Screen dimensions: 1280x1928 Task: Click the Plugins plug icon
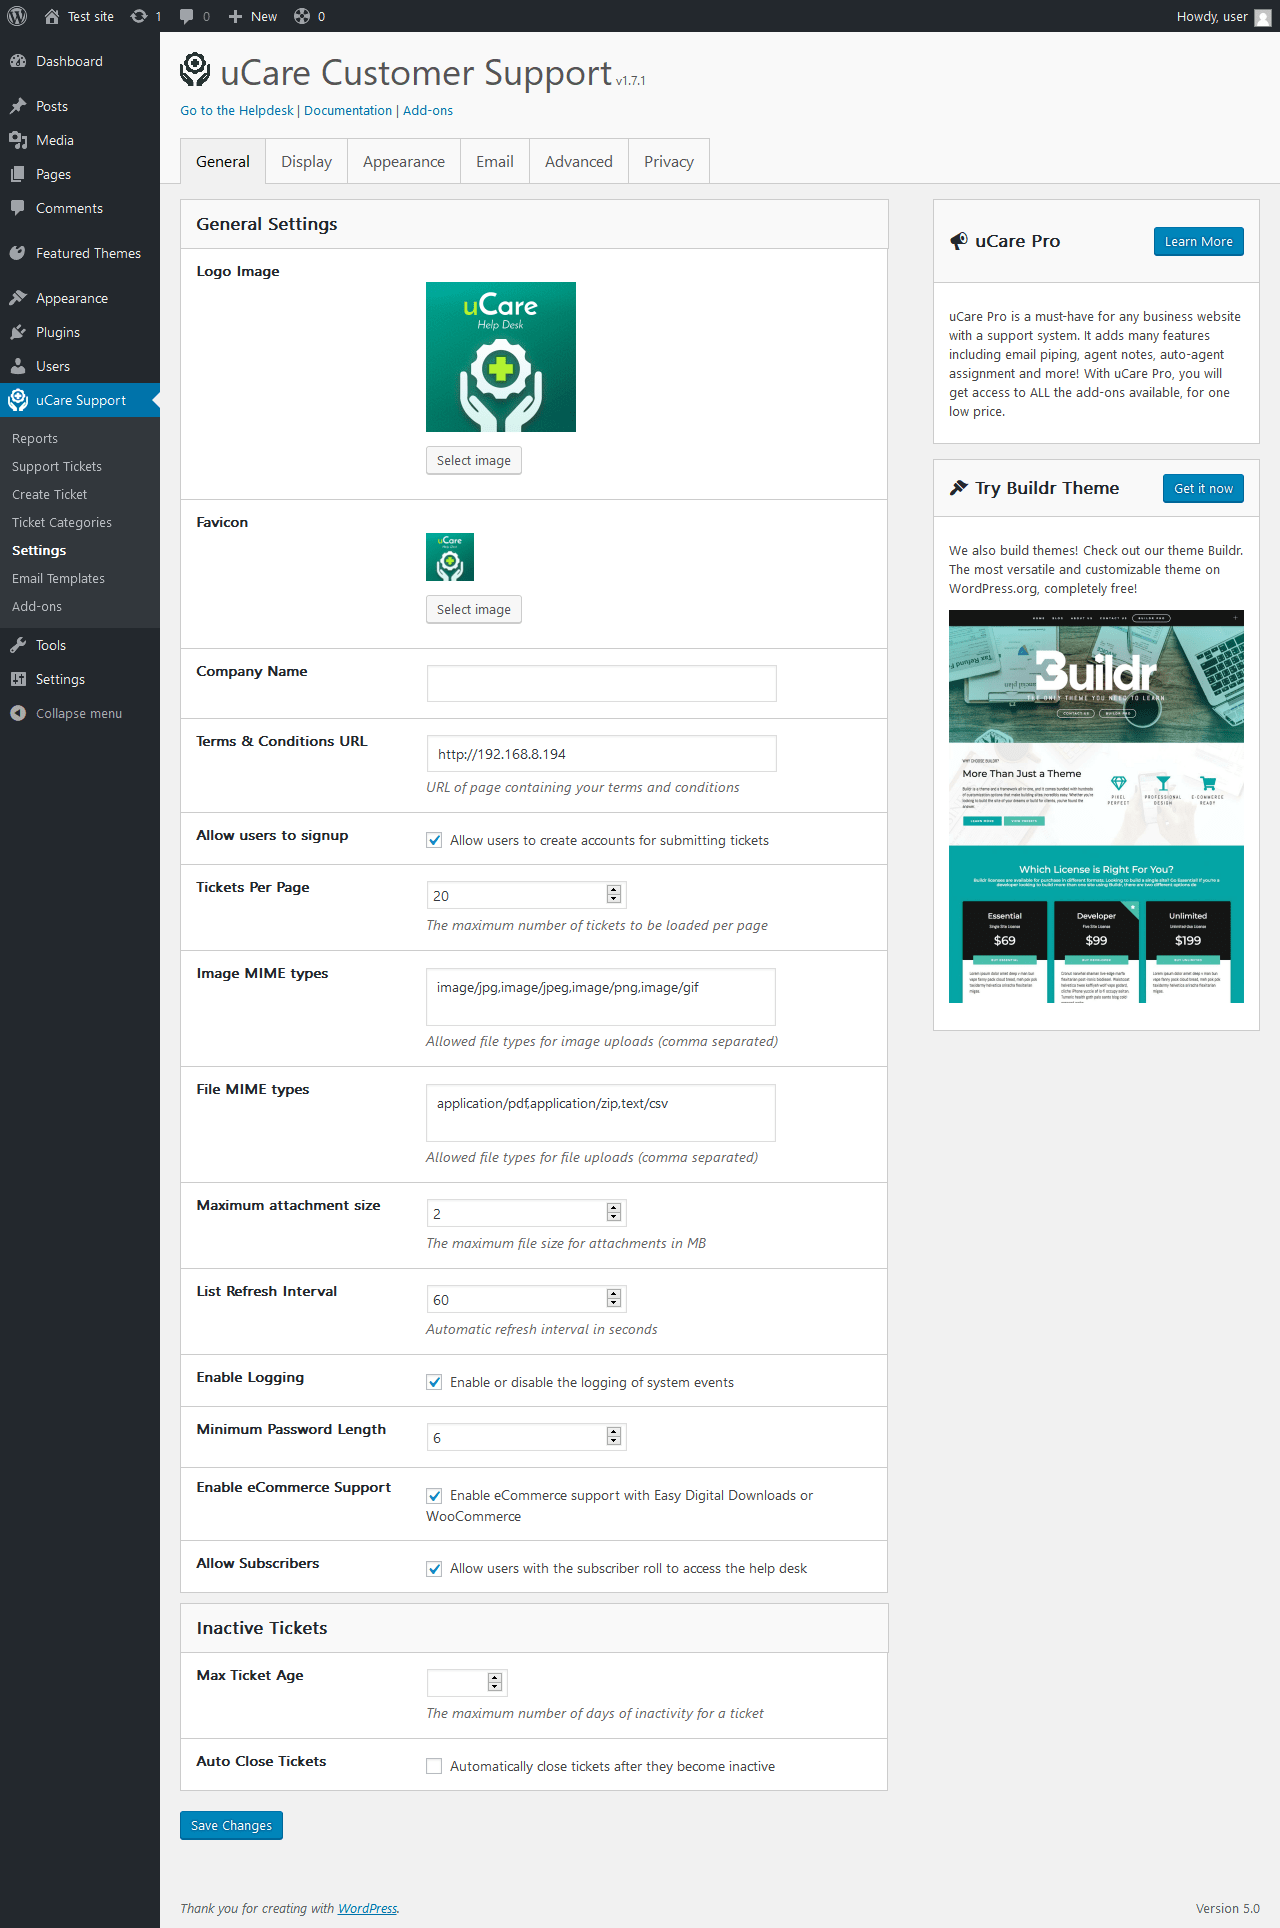[18, 332]
